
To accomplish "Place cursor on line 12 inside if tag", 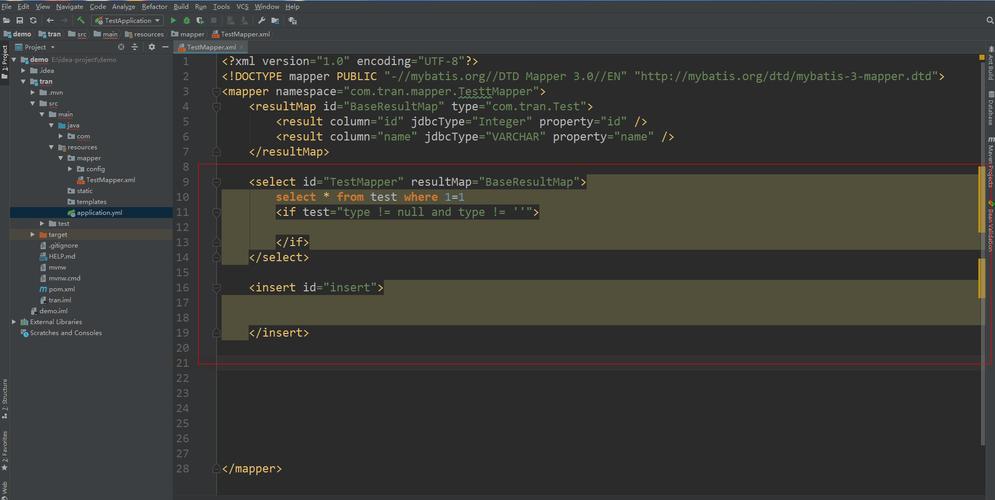I will click(x=599, y=227).
